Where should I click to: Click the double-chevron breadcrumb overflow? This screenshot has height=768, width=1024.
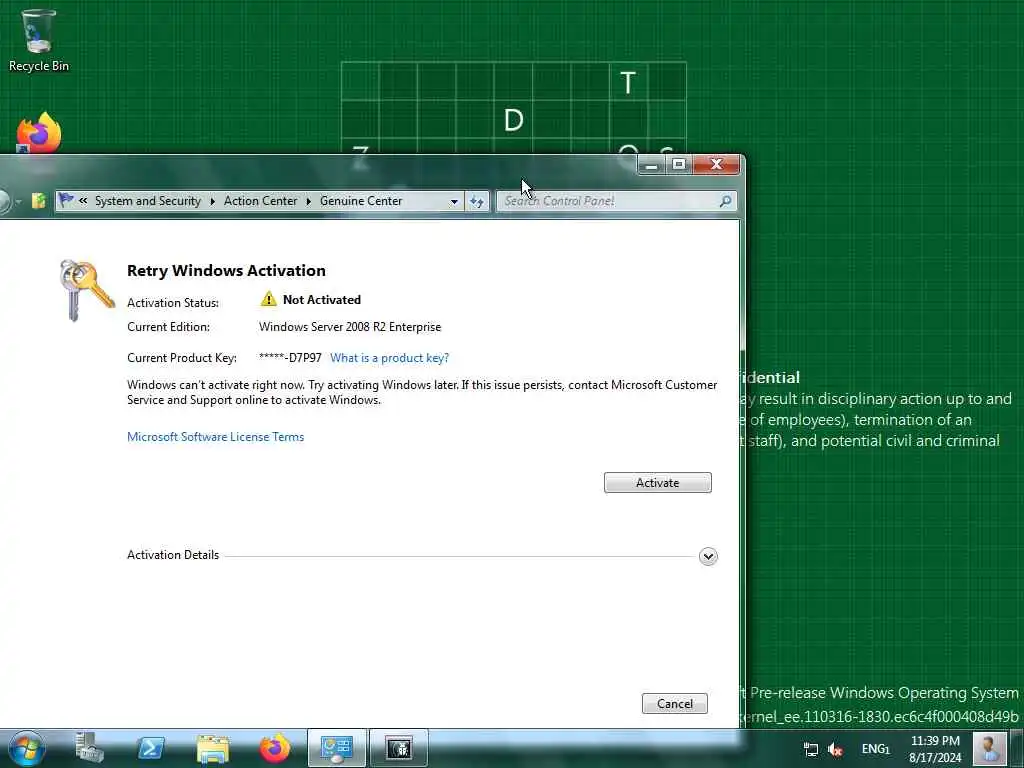tap(83, 201)
